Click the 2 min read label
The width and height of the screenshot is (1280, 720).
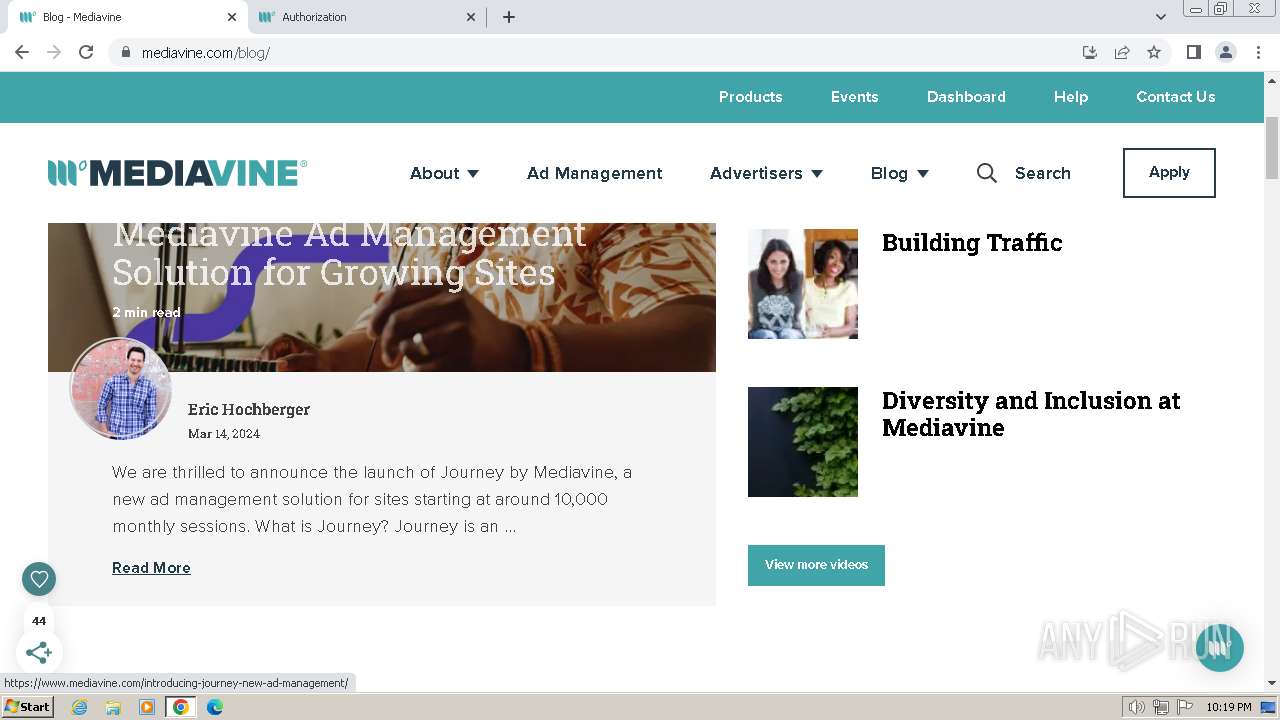(146, 312)
